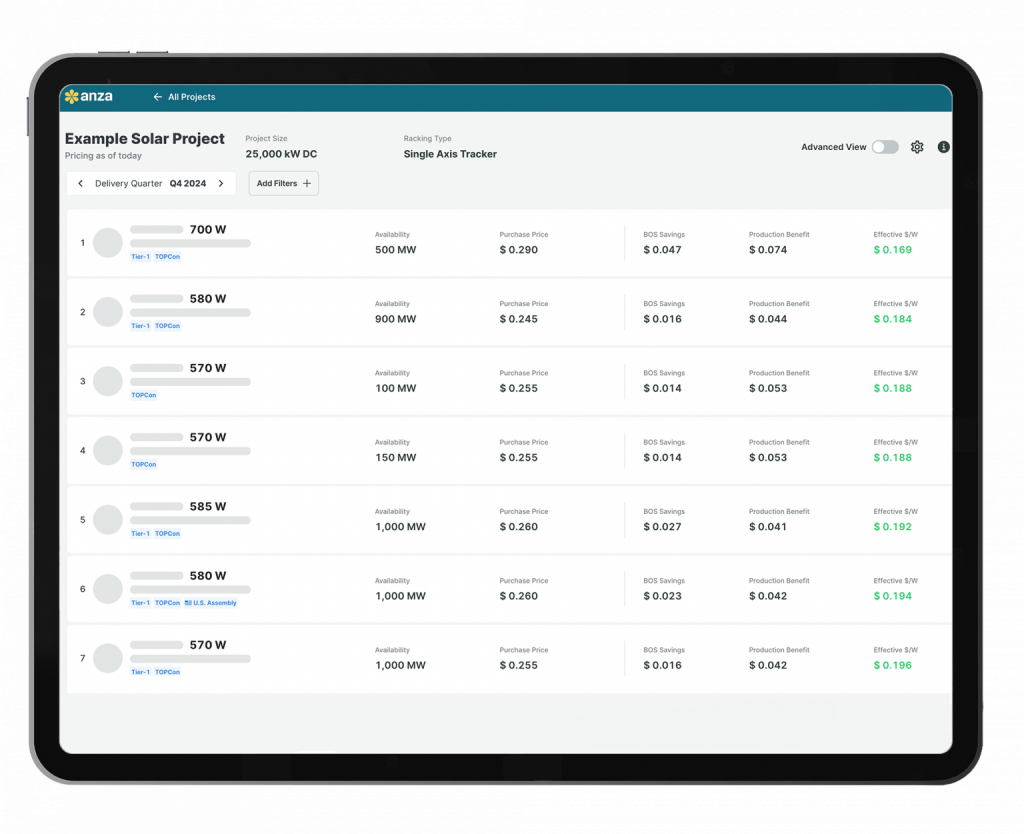1024x834 pixels.
Task: Open settings gear icon
Action: (x=917, y=147)
